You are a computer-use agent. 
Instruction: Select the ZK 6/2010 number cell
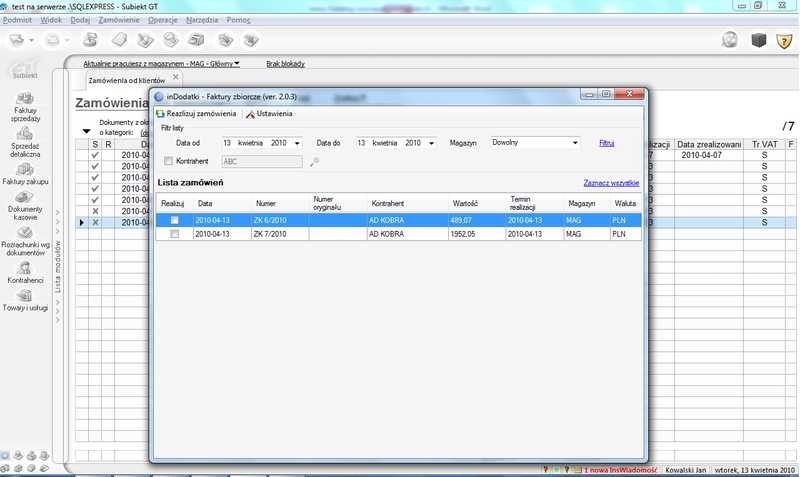(x=280, y=220)
